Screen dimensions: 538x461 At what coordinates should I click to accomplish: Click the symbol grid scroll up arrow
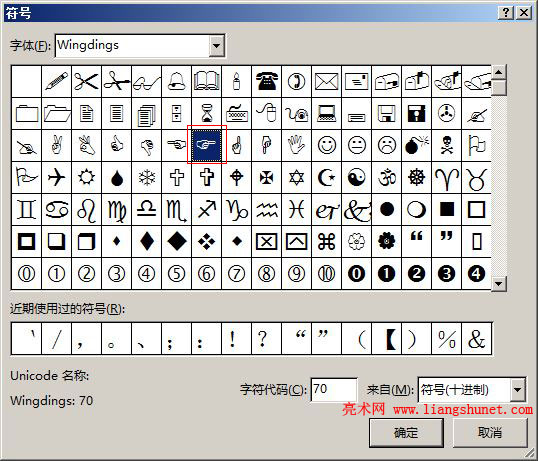[x=499, y=72]
